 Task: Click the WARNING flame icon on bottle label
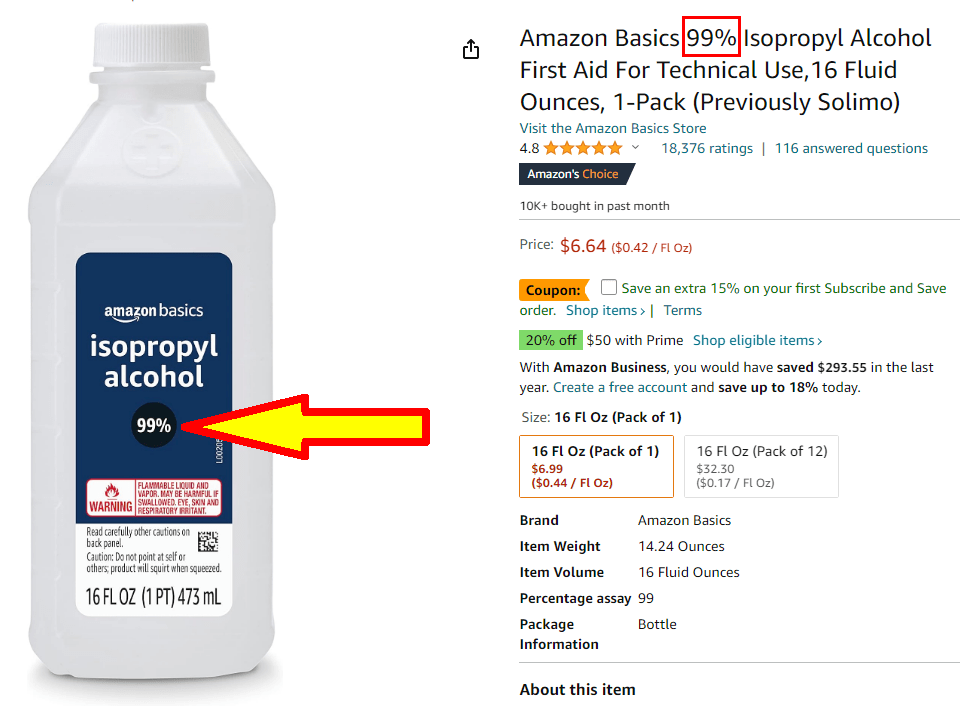pos(112,491)
